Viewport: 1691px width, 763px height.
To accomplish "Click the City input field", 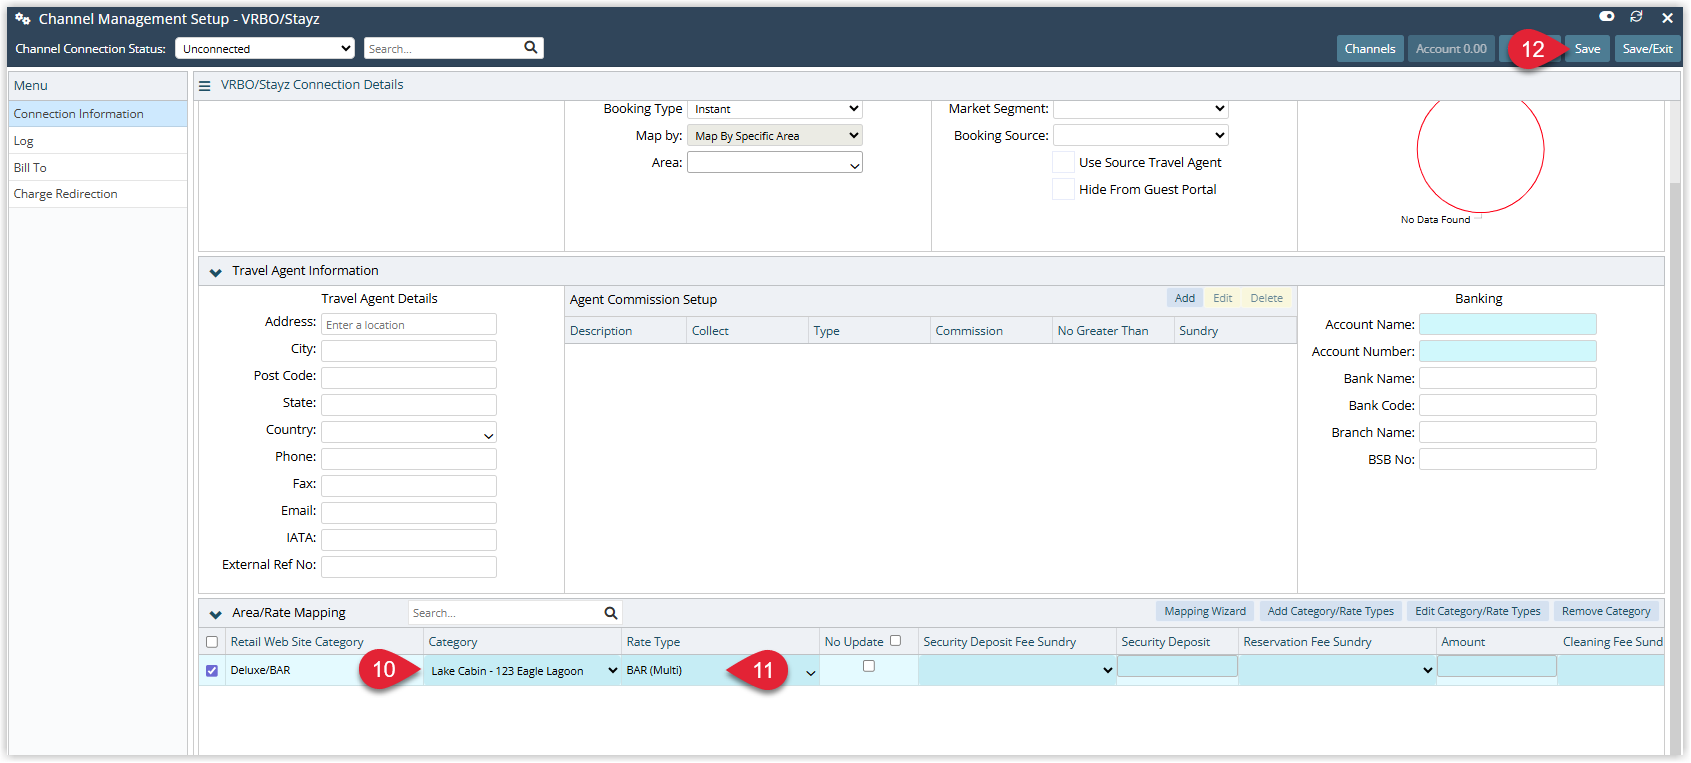I will coord(409,351).
